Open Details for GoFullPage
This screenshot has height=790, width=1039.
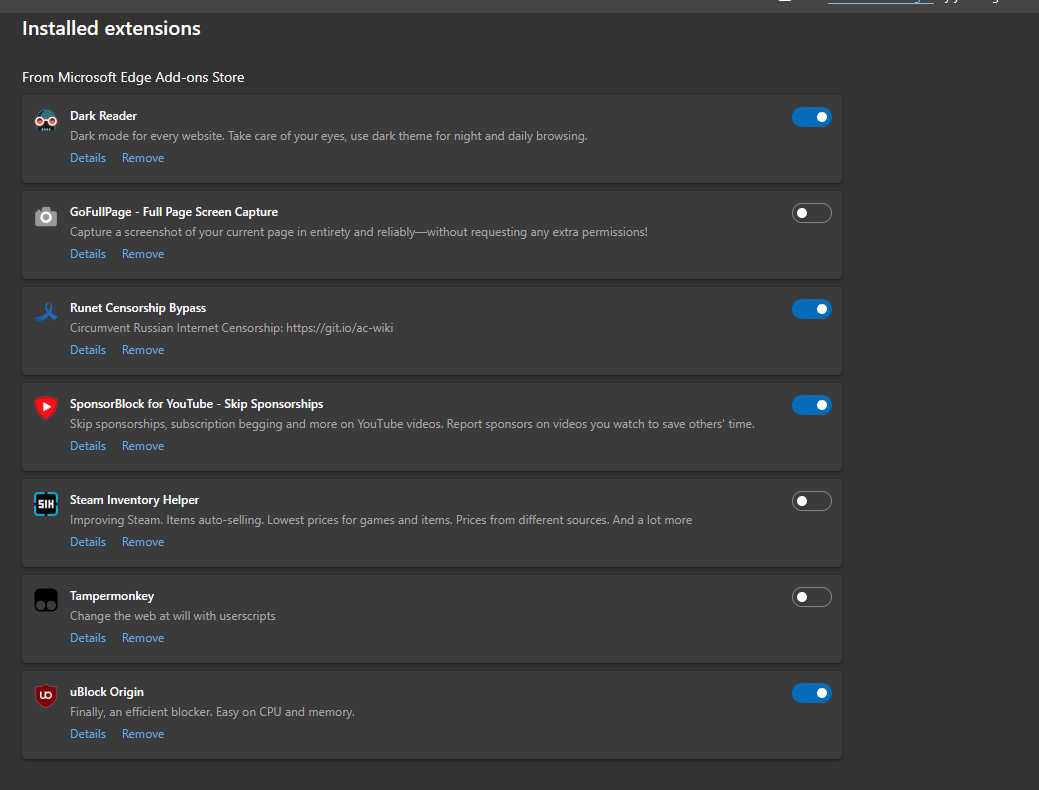pos(88,254)
